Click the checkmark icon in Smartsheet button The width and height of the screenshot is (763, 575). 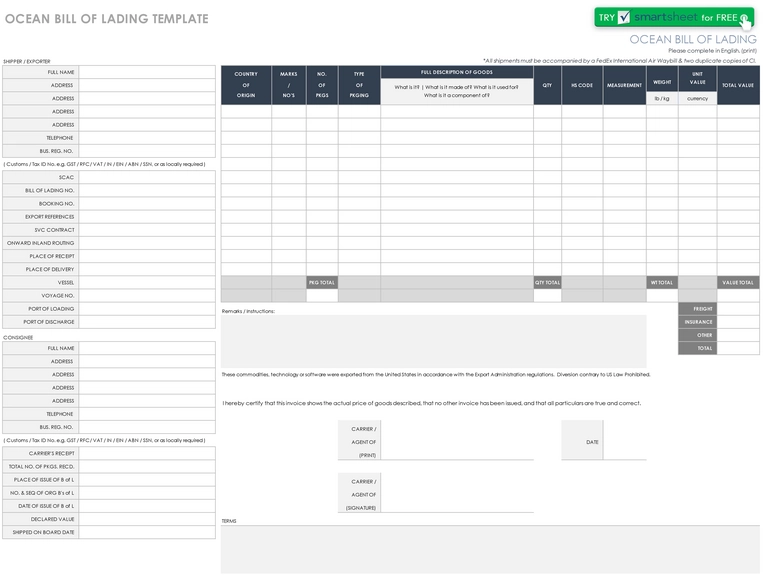click(624, 18)
